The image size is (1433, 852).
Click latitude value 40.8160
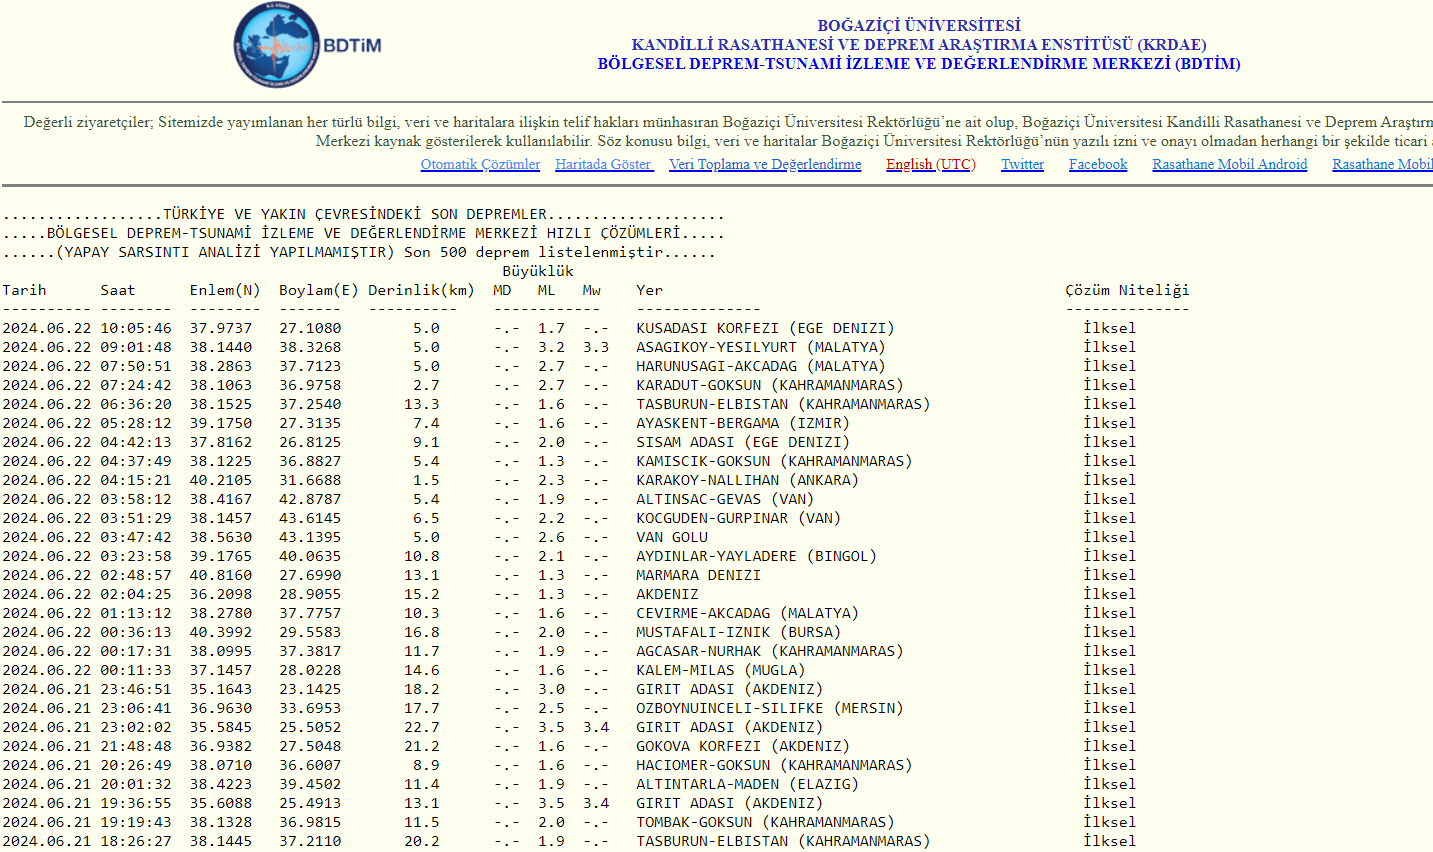click(221, 575)
